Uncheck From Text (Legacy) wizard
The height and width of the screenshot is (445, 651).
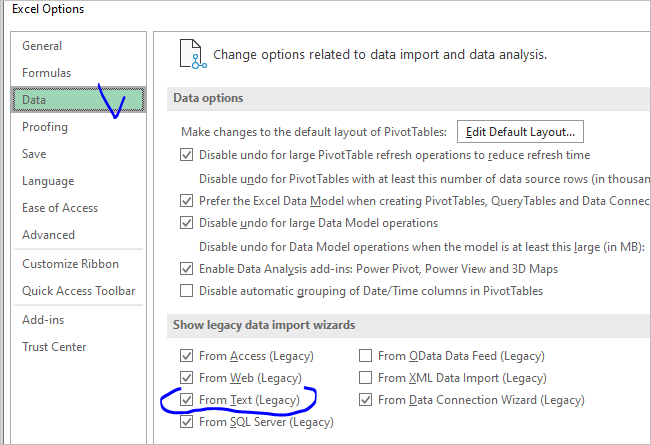coord(186,400)
